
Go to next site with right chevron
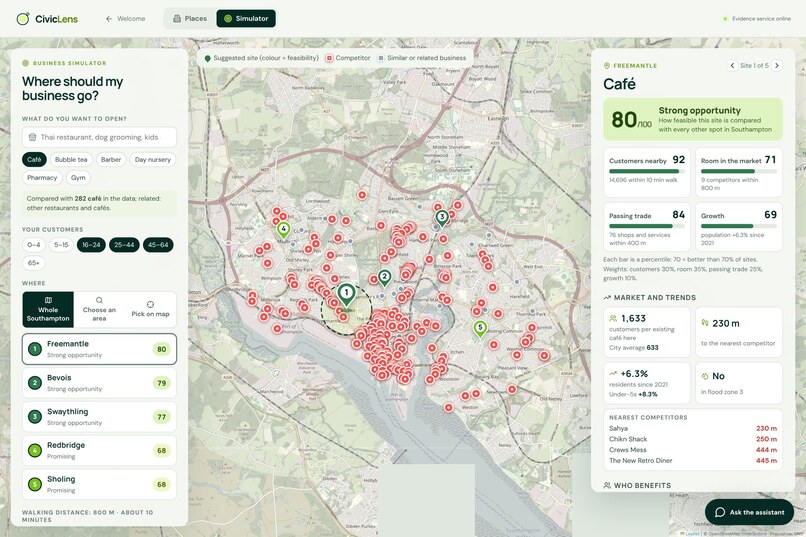(x=777, y=65)
